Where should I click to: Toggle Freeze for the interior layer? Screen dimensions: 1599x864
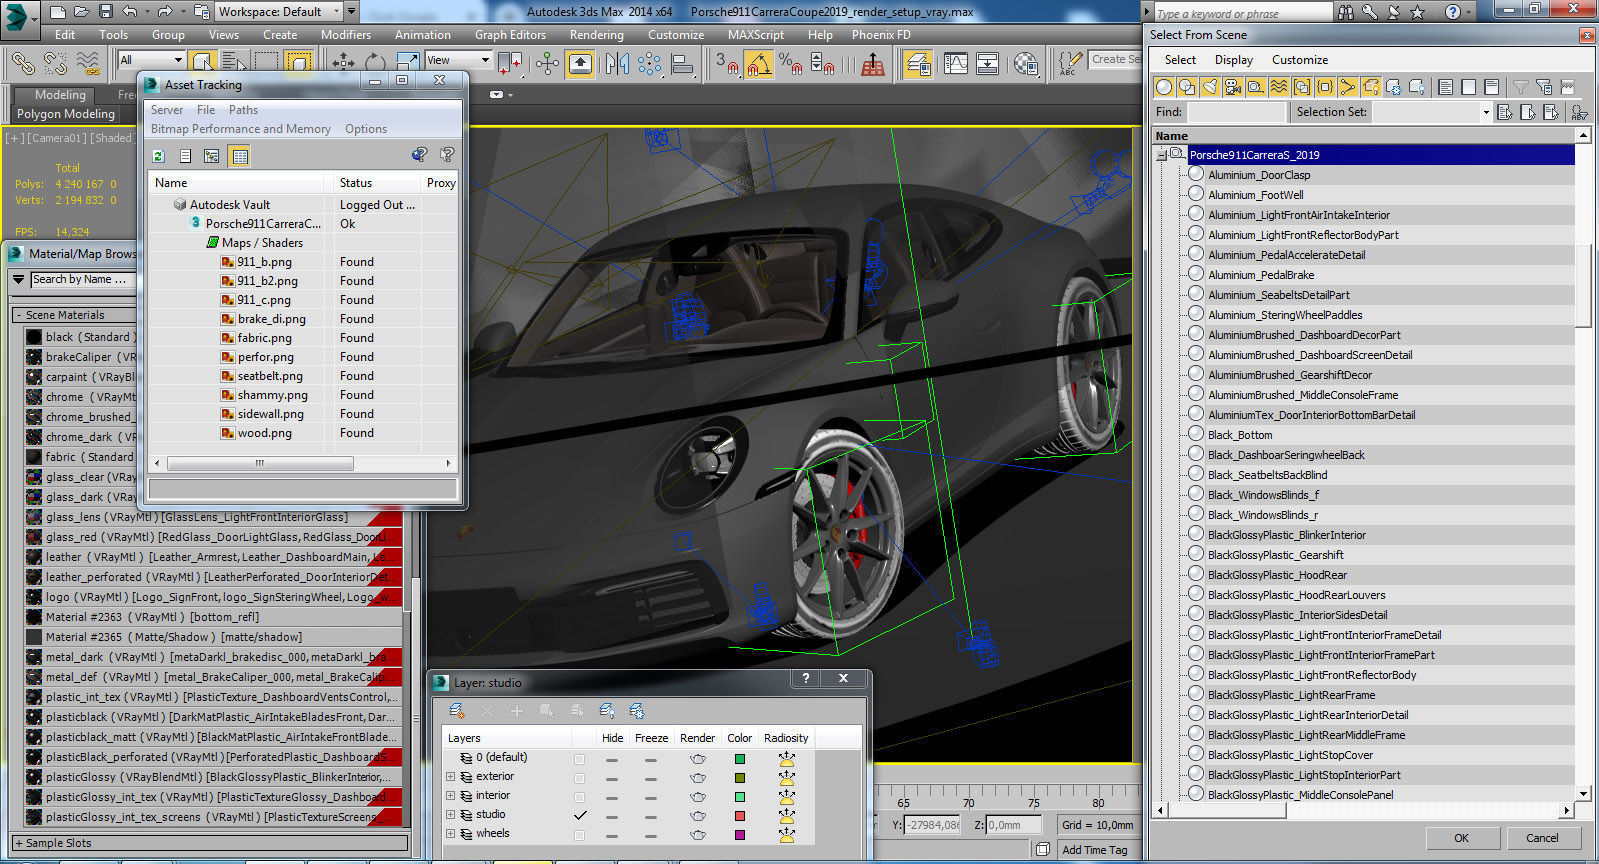pyautogui.click(x=651, y=796)
